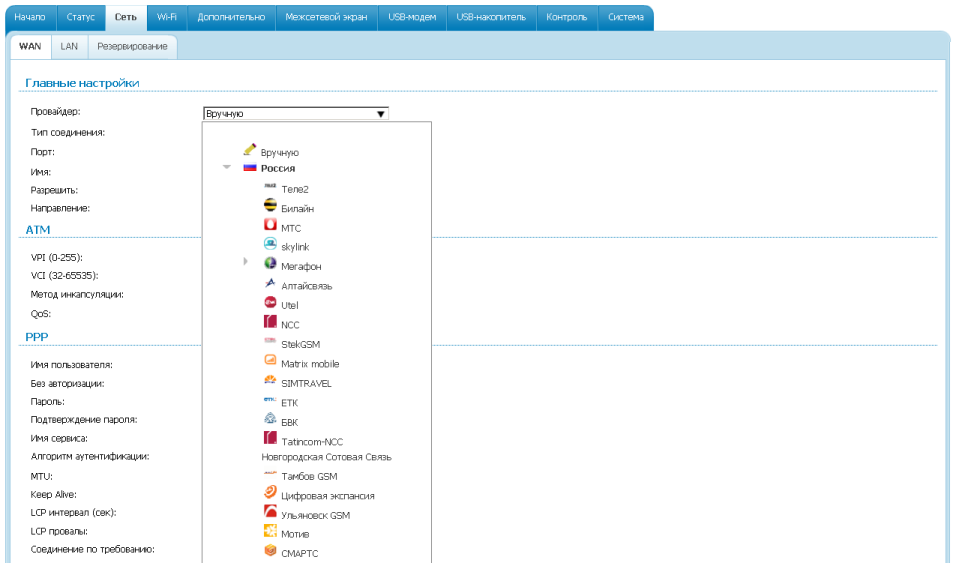Choose Цифровая экспансия from the provider list
This screenshot has height=563, width=956.
click(328, 496)
